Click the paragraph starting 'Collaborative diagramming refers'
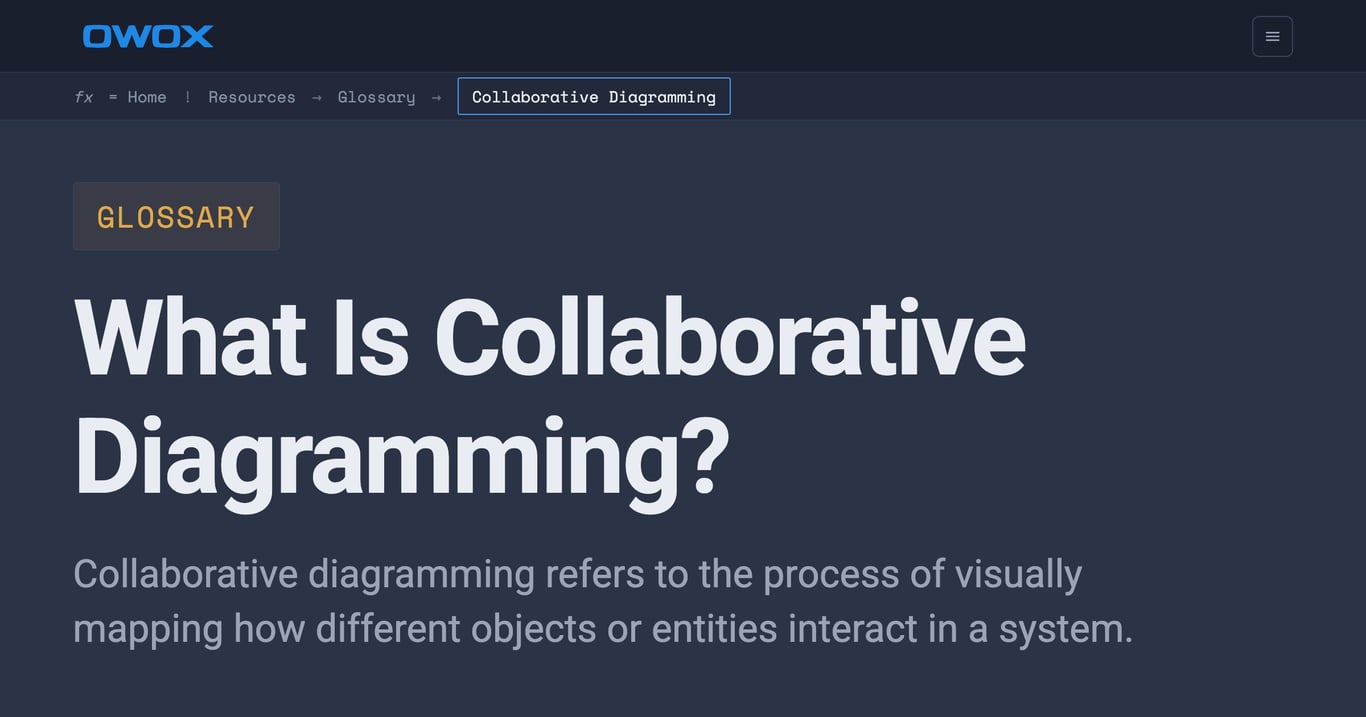This screenshot has height=717, width=1366. [603, 602]
